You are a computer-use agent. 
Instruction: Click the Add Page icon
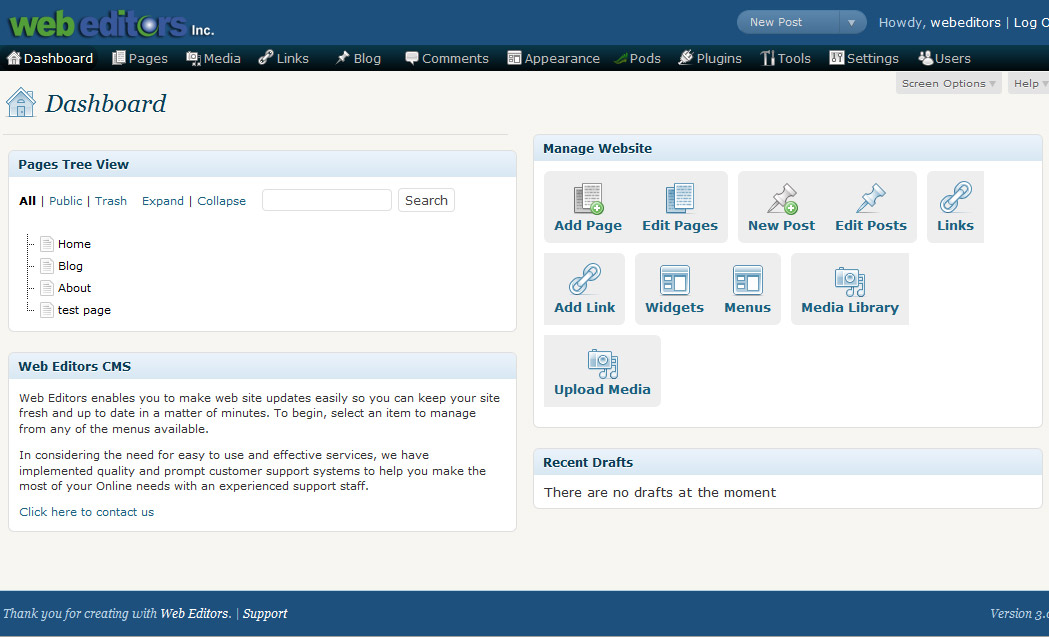pos(588,198)
